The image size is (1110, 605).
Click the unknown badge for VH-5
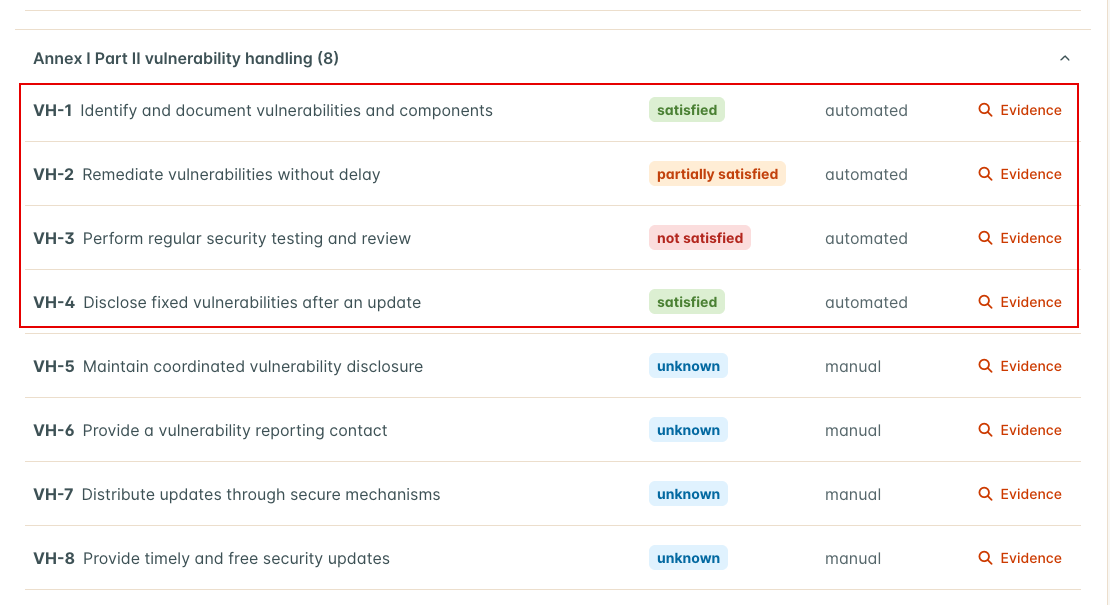point(688,366)
